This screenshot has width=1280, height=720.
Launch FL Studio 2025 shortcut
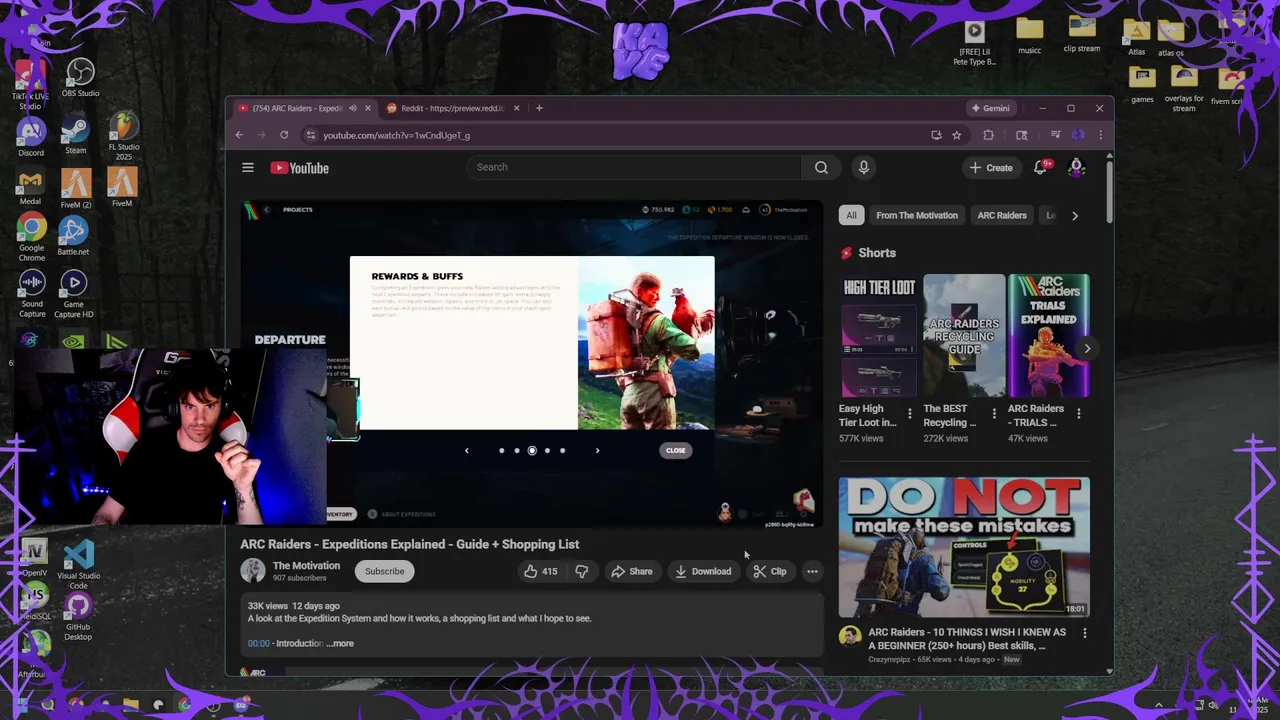pos(124,135)
